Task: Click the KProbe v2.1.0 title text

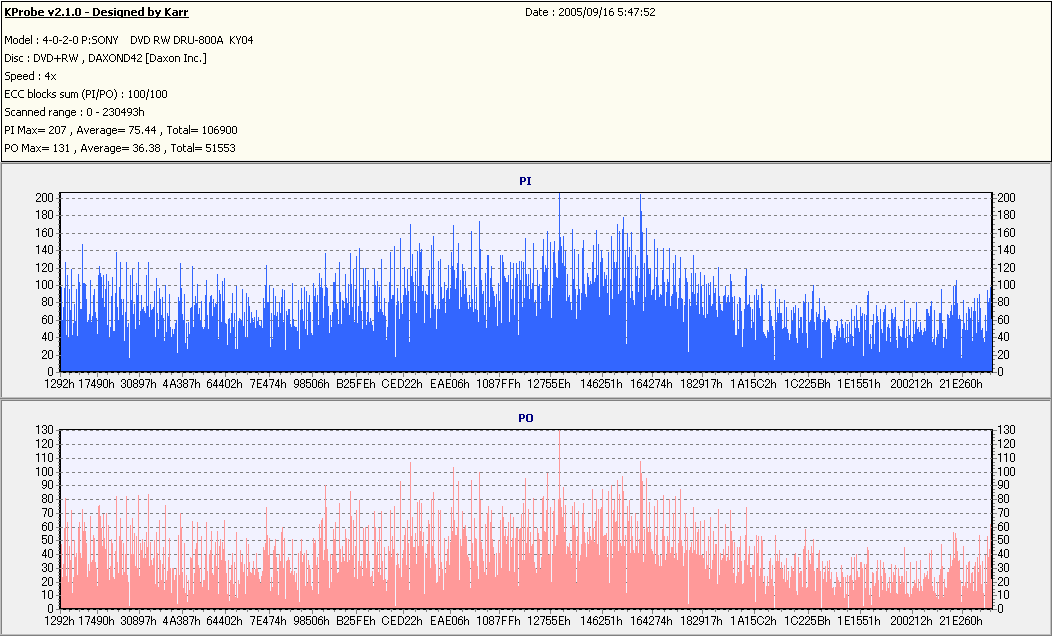Action: (96, 12)
